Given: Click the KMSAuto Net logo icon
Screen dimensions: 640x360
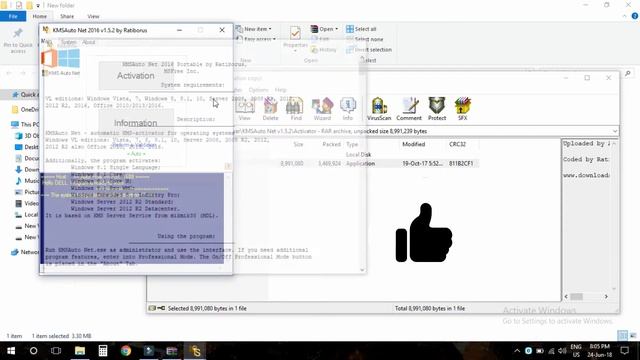Looking at the screenshot, I should [60, 58].
